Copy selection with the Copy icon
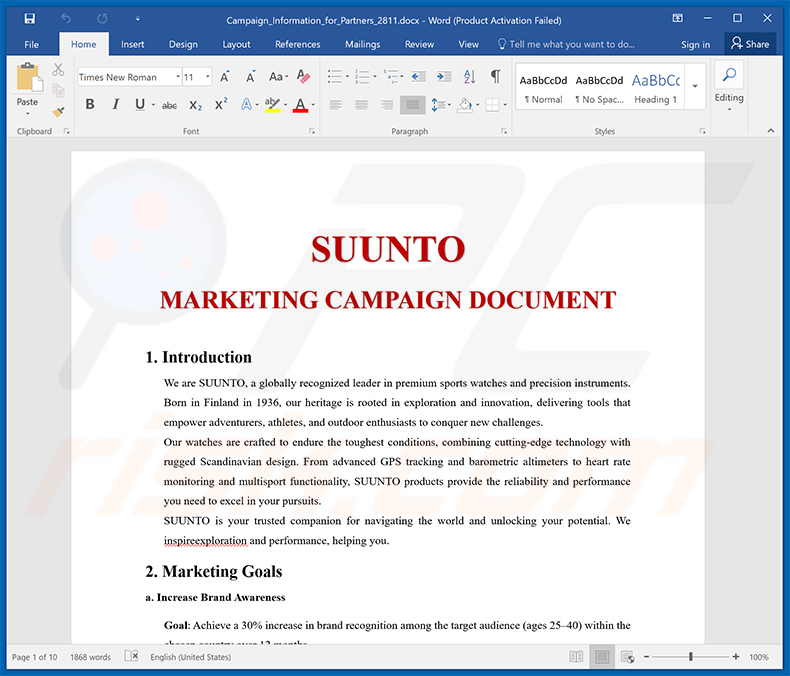 tap(58, 91)
